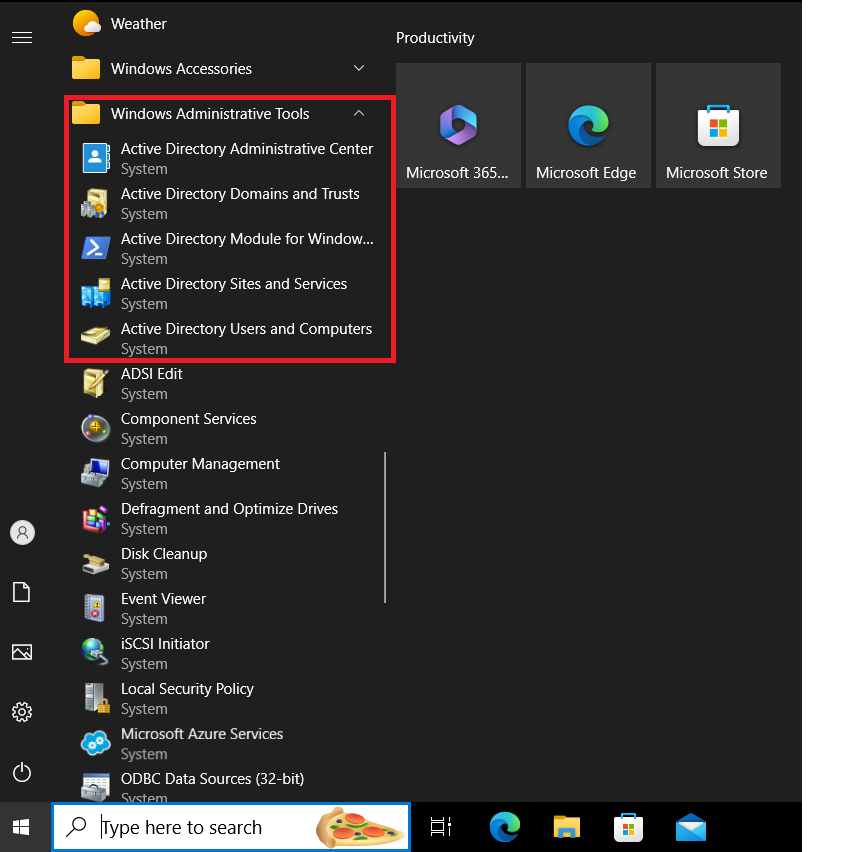Screen dimensions: 866x852
Task: Select 'Active Directory Domains and Trusts' text
Action: [240, 194]
